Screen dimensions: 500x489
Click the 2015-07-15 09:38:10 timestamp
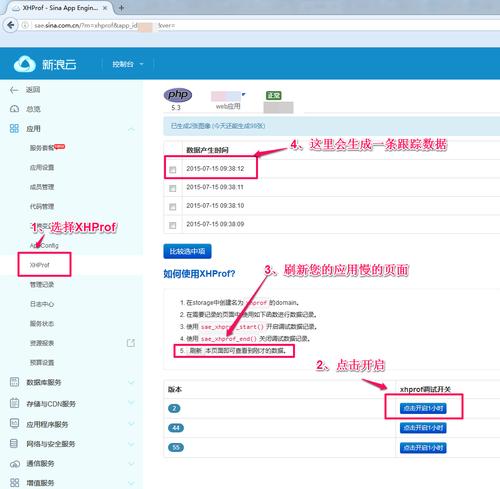pos(215,206)
